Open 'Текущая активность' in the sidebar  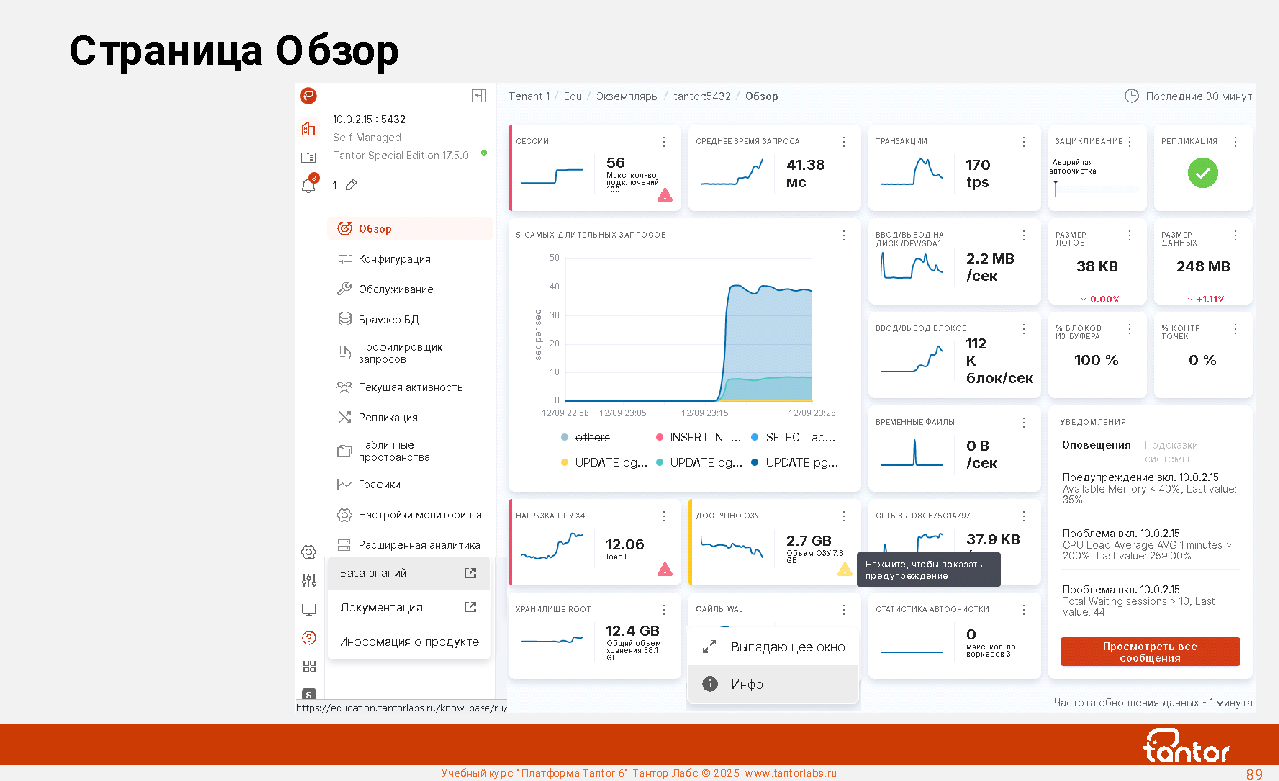pyautogui.click(x=410, y=387)
